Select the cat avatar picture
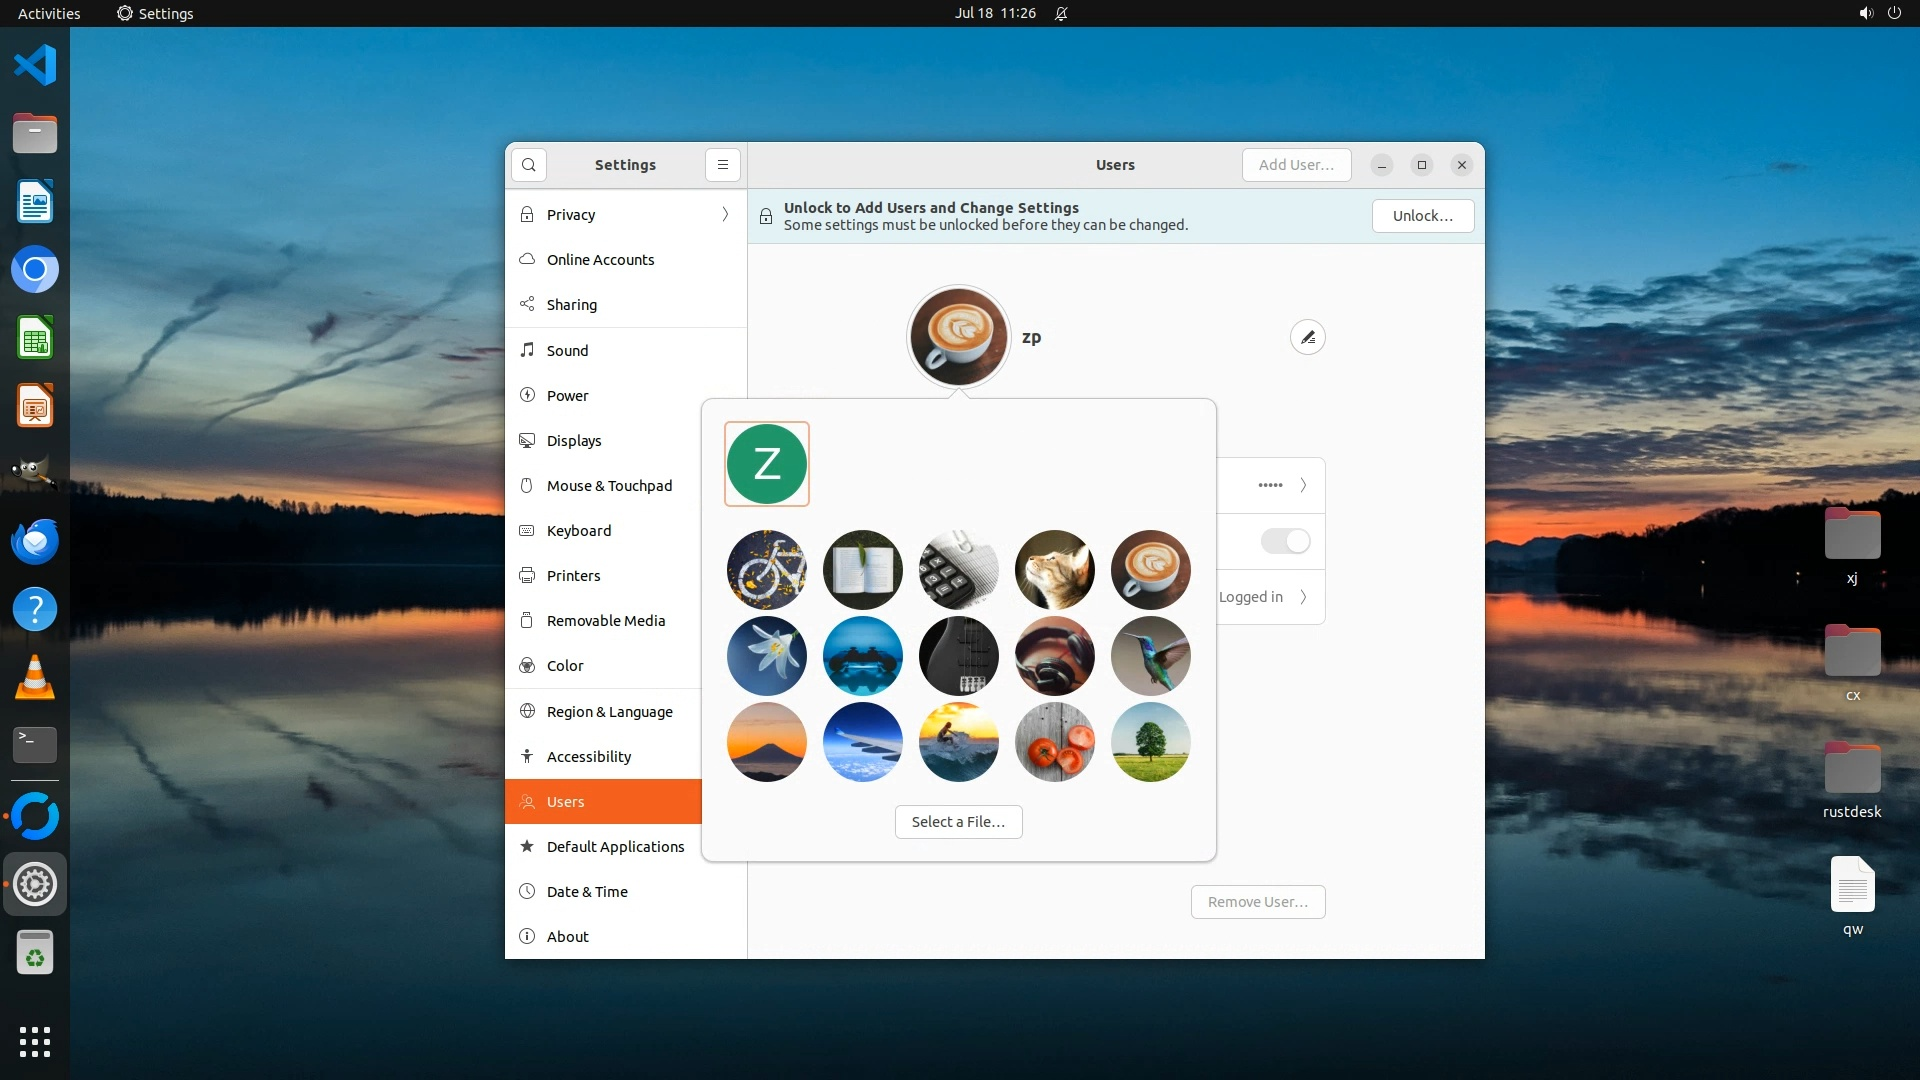Viewport: 1920px width, 1080px height. click(x=1054, y=570)
